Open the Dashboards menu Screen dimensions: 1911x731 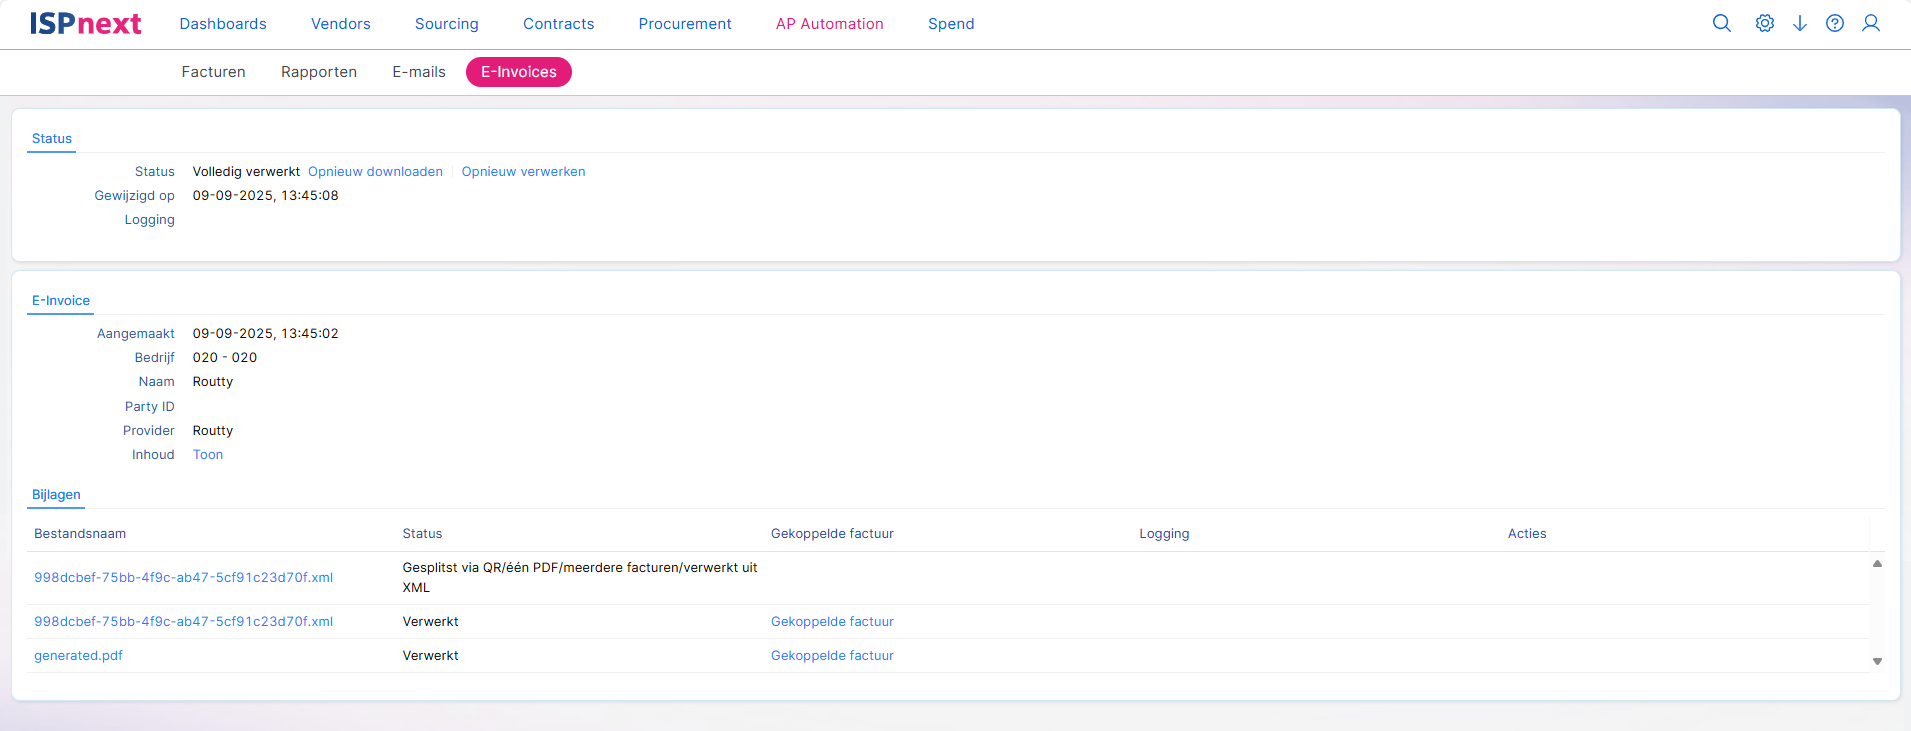point(223,24)
